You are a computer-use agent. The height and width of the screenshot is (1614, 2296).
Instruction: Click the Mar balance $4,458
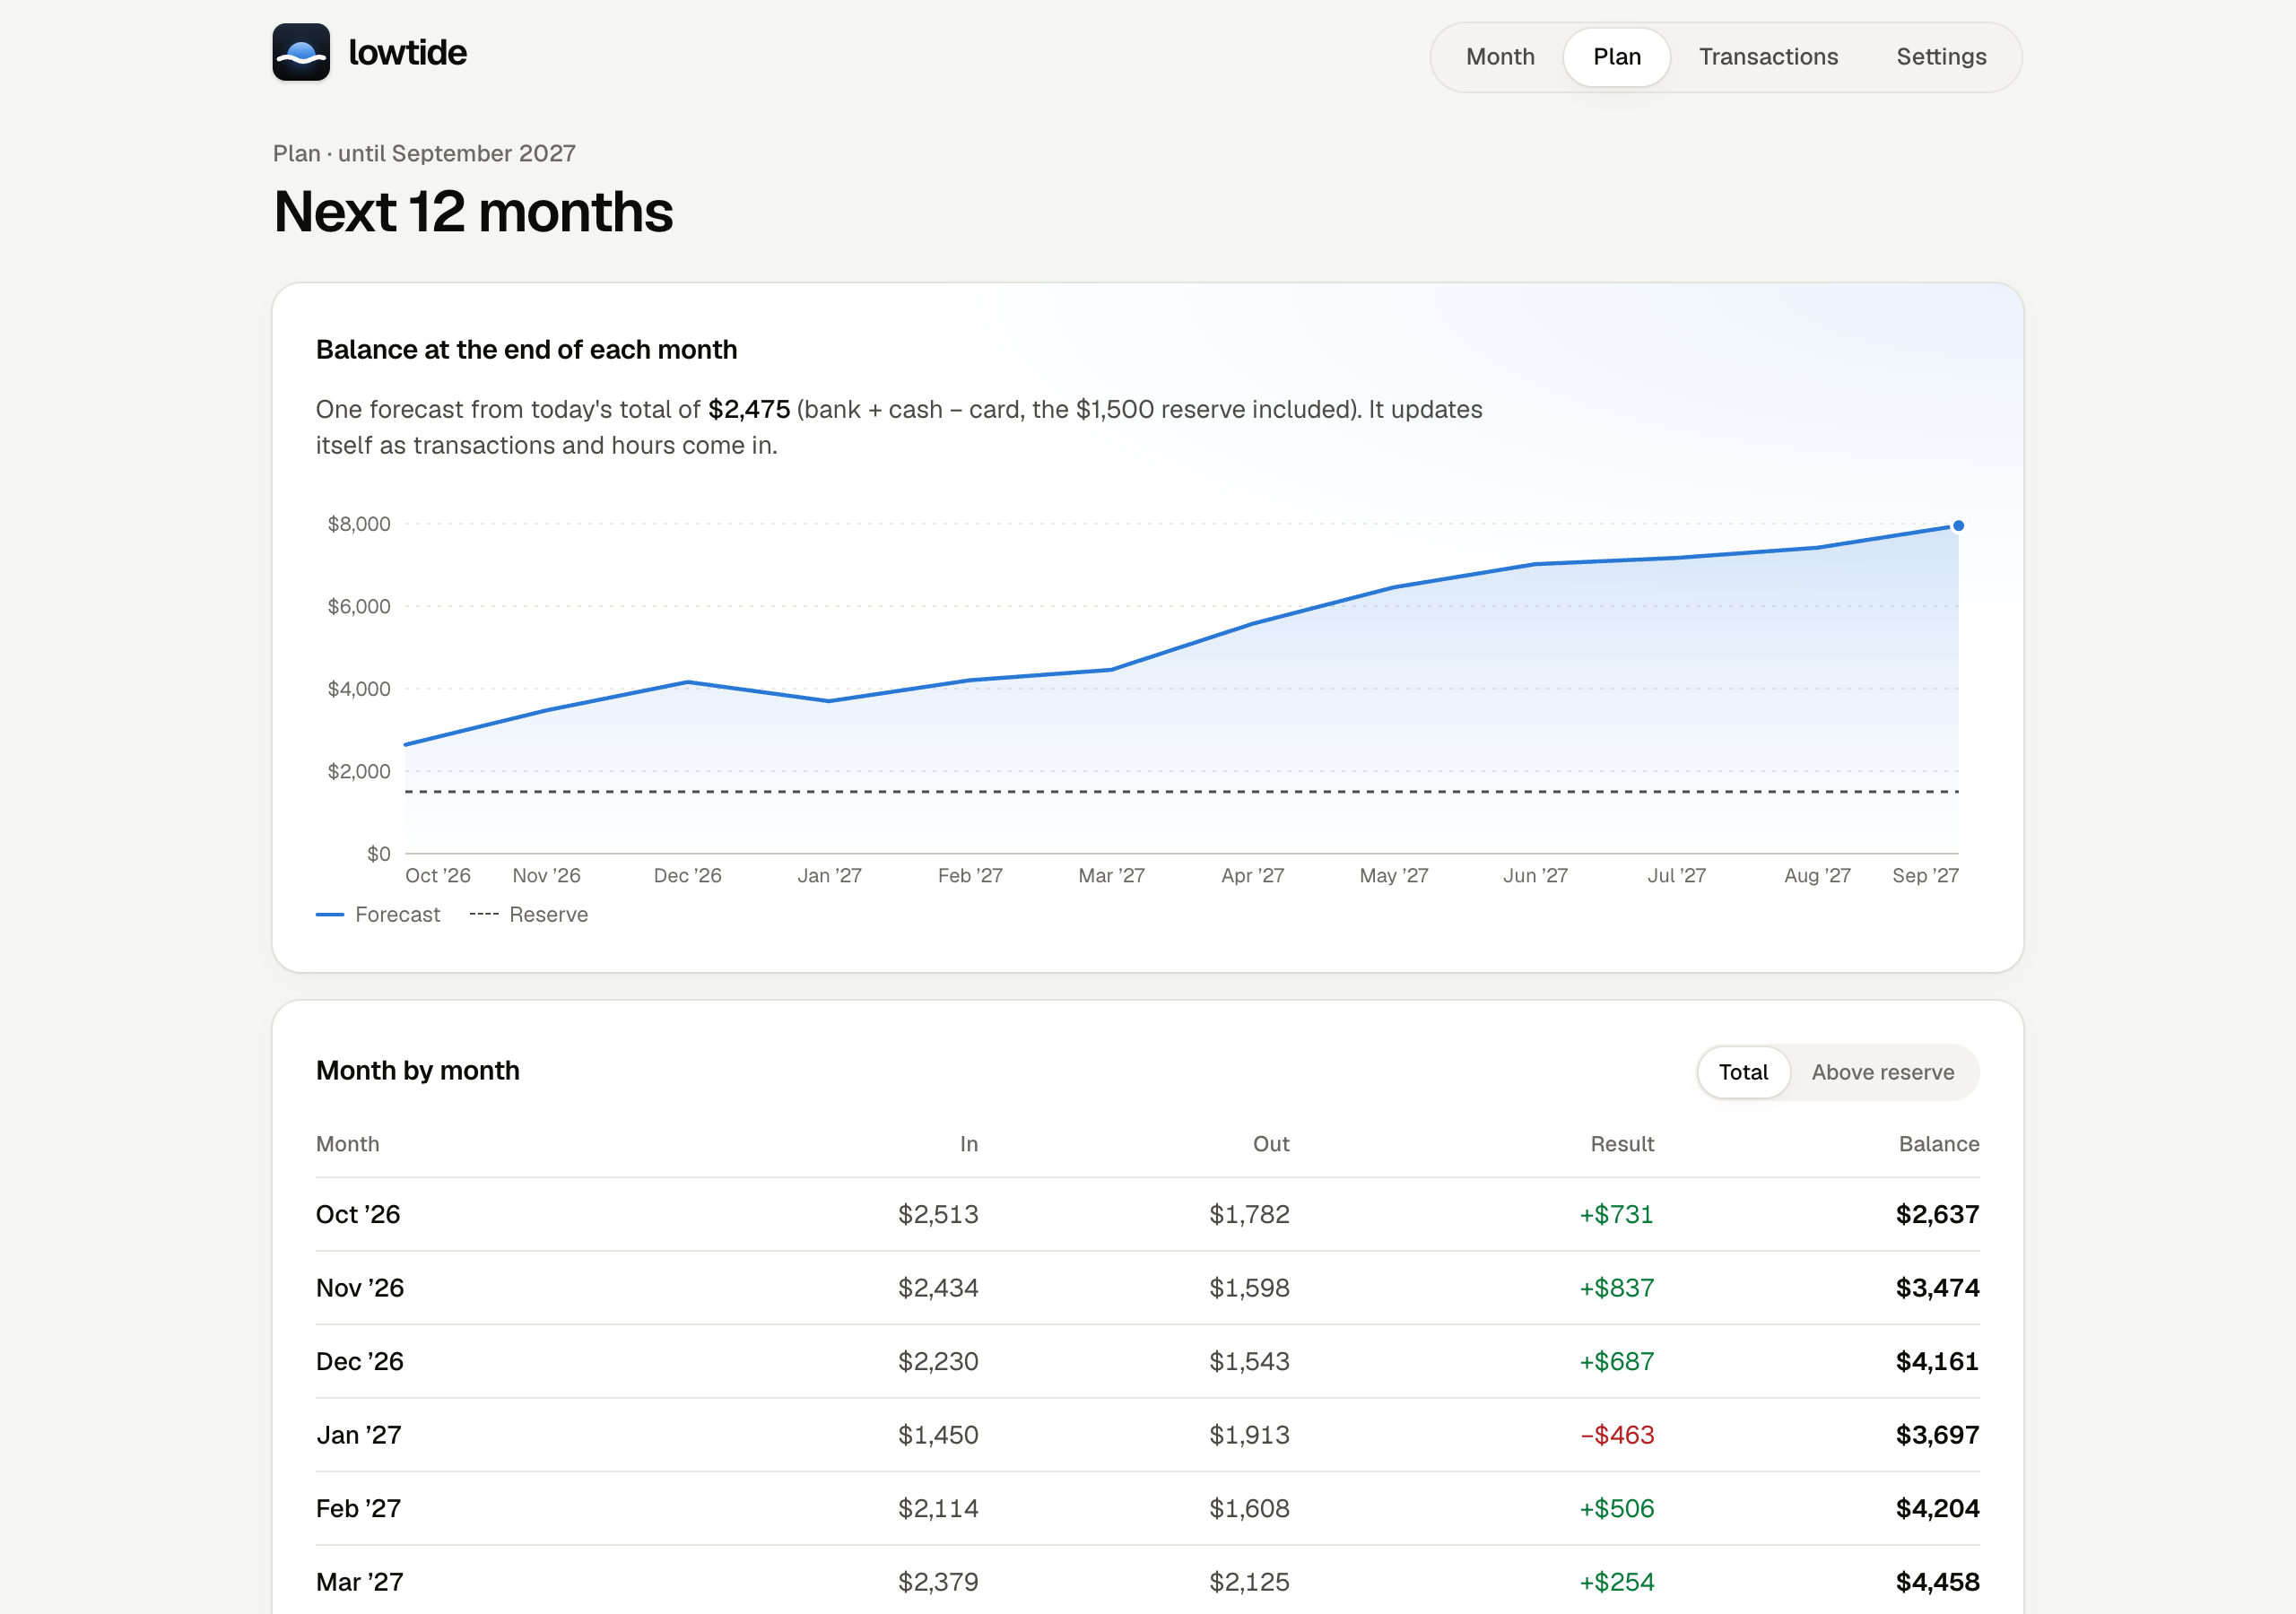click(x=1937, y=1582)
